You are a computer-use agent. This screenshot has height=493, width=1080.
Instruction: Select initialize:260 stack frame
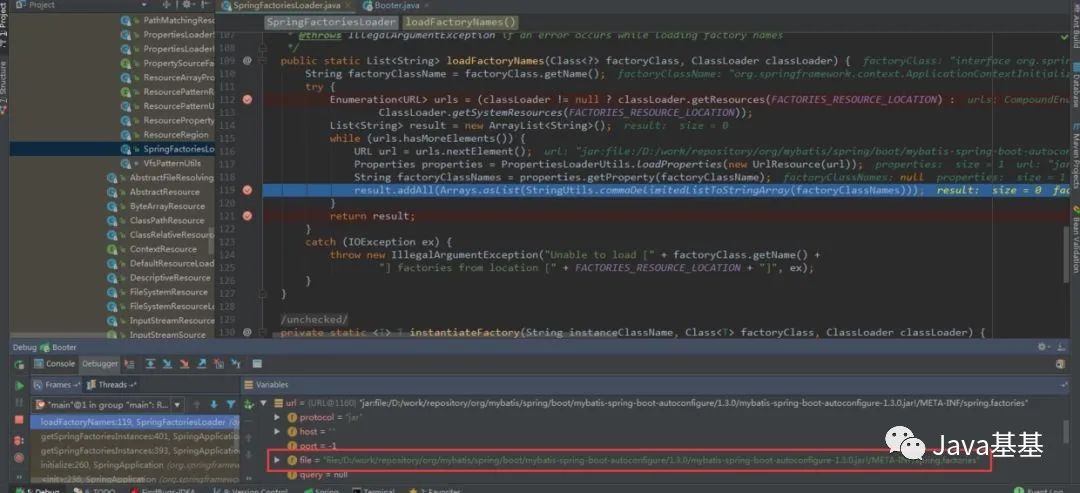point(134,465)
